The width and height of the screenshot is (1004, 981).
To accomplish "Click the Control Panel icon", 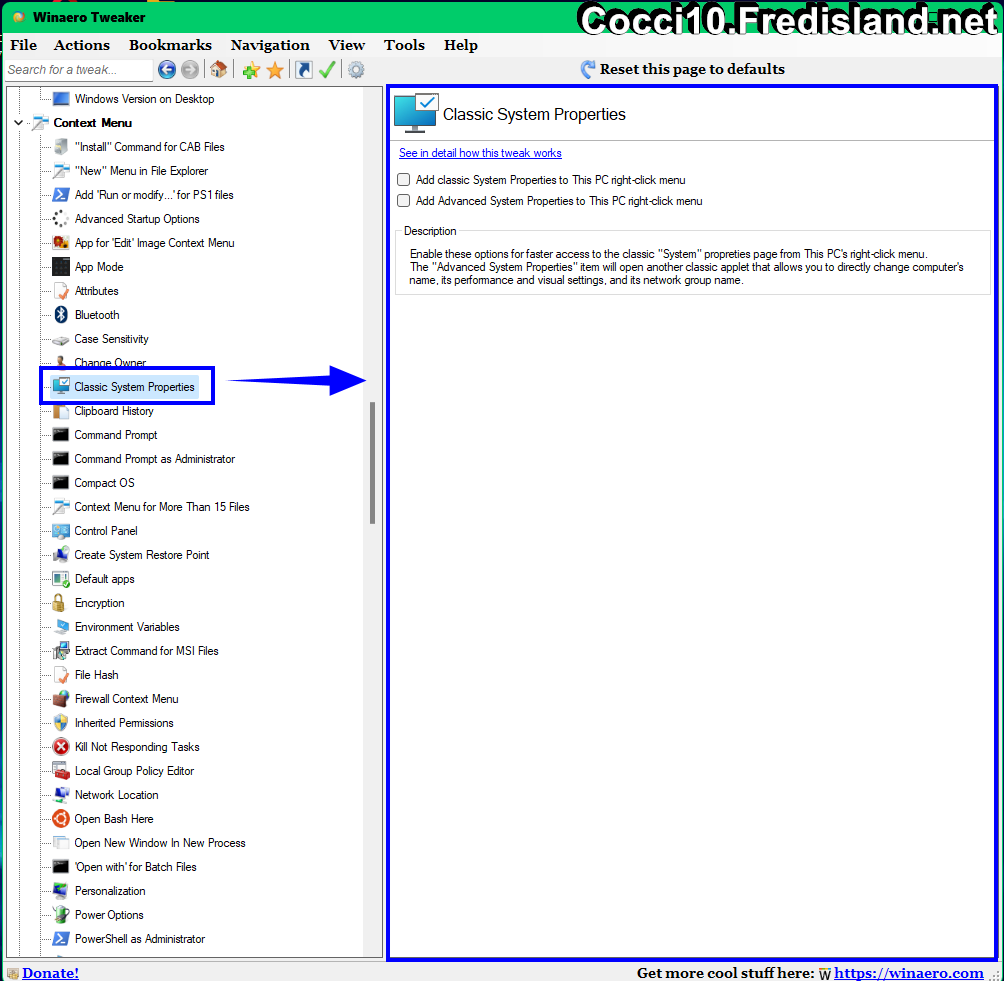I will [61, 531].
